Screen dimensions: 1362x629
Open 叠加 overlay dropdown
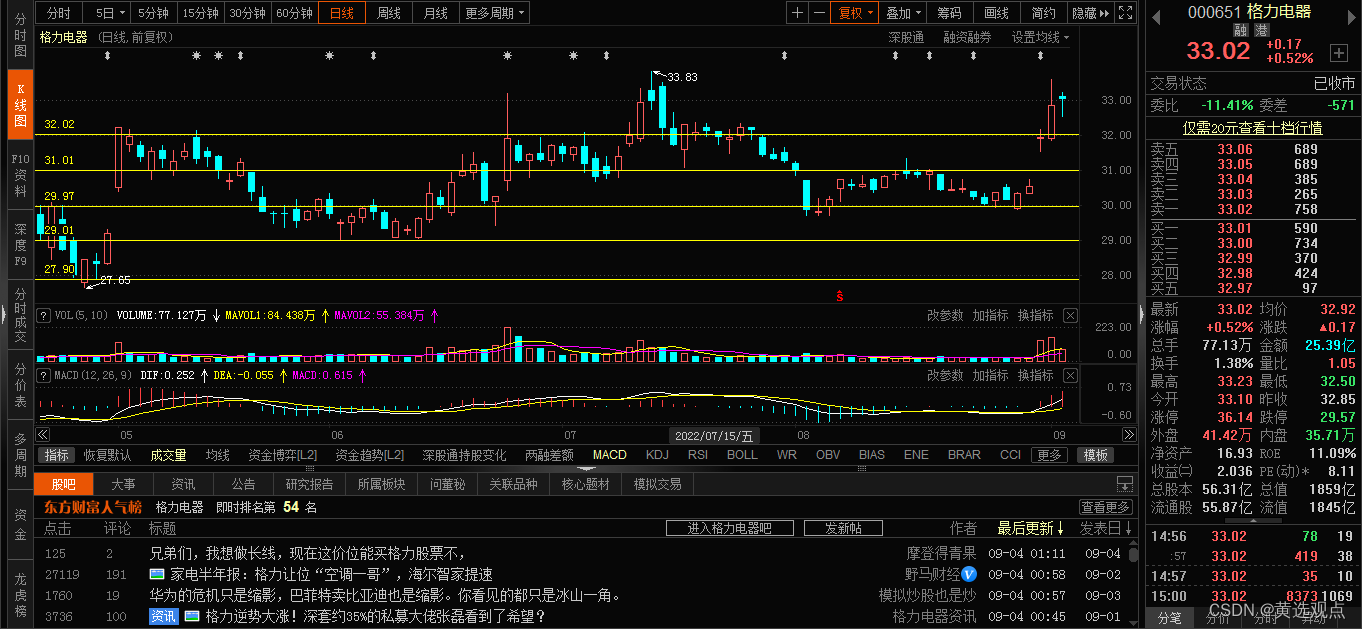[903, 13]
